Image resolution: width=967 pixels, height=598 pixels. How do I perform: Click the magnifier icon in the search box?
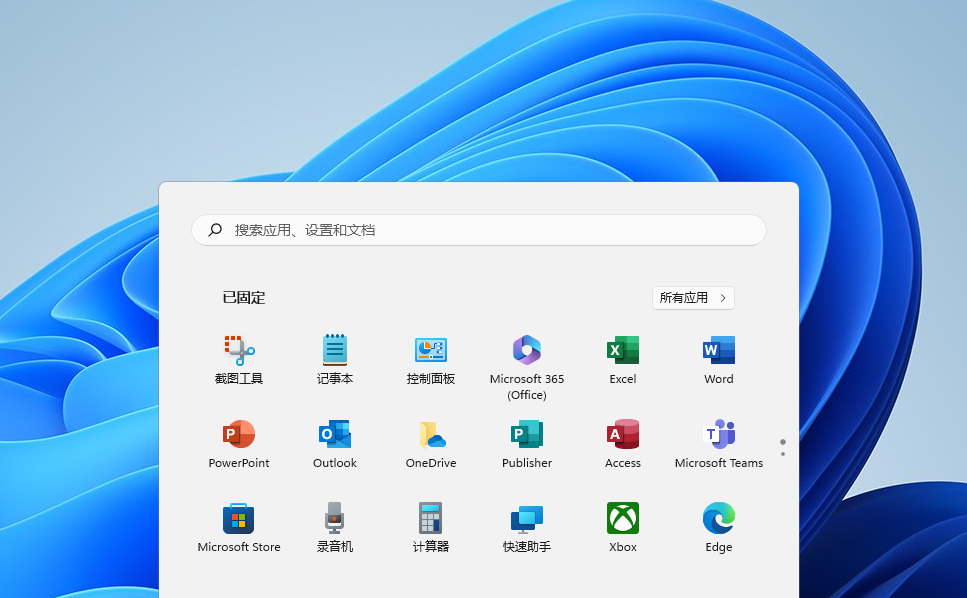pos(215,230)
